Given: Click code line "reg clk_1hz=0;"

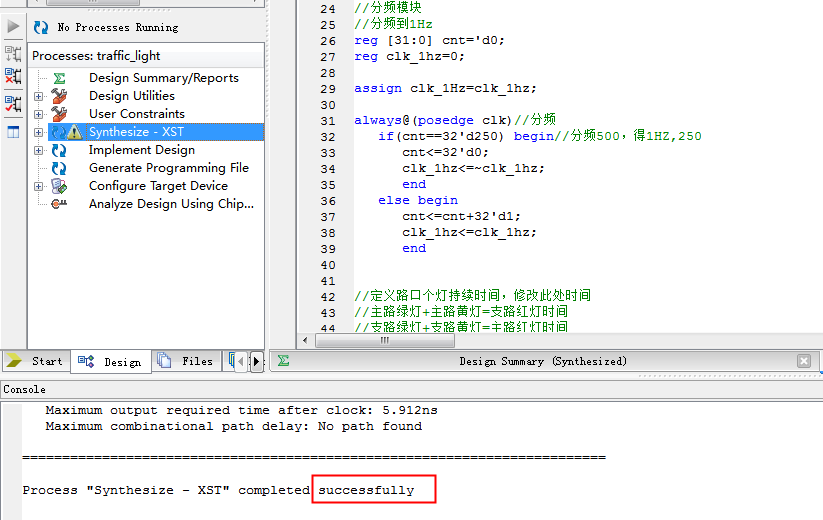Looking at the screenshot, I should tap(409, 56).
